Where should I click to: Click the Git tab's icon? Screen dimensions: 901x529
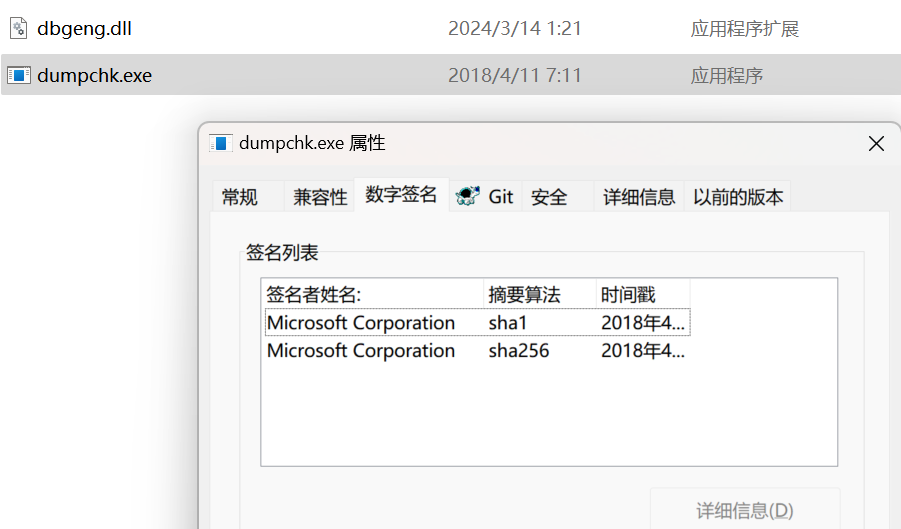(x=467, y=196)
